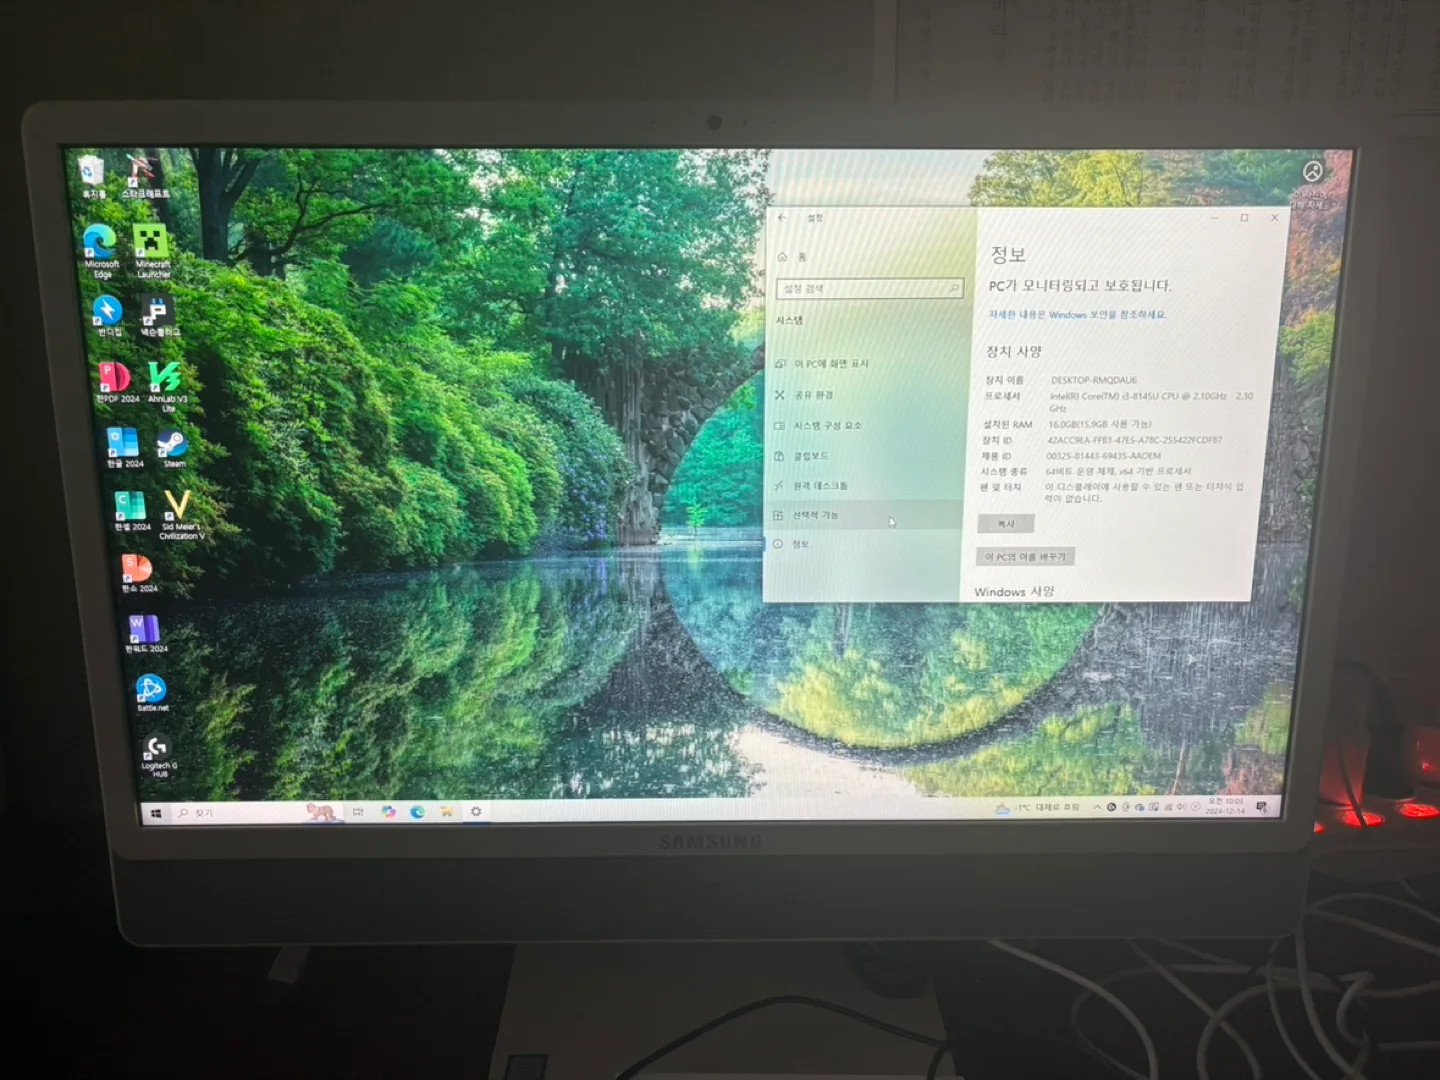The image size is (1440, 1080).
Task: Select the device name DESKTOP-RMQDAU6 text
Action: click(x=1093, y=380)
